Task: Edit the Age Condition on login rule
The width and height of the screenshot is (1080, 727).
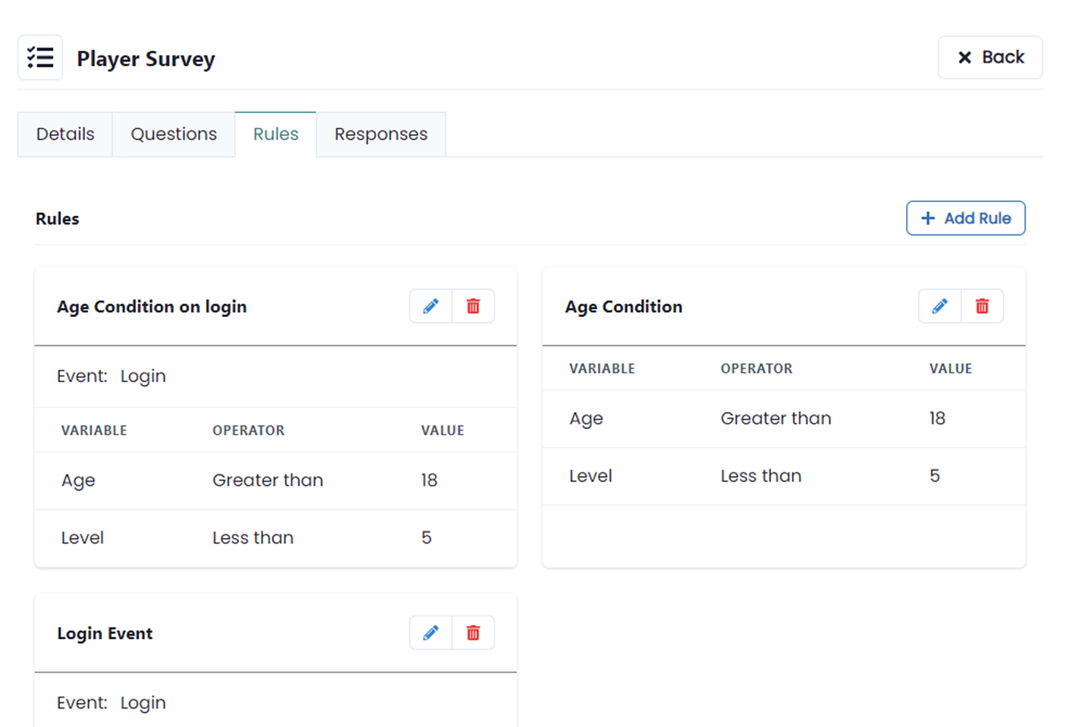Action: (430, 306)
